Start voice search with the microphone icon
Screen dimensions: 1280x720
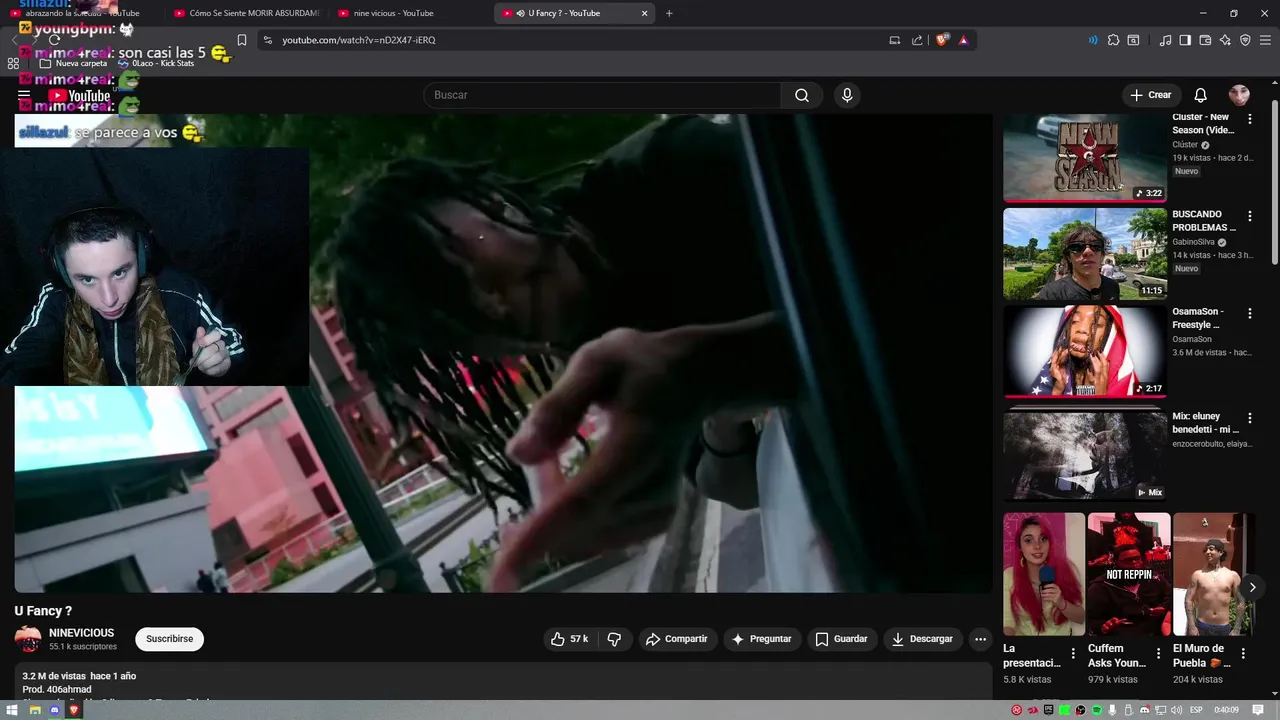point(847,95)
